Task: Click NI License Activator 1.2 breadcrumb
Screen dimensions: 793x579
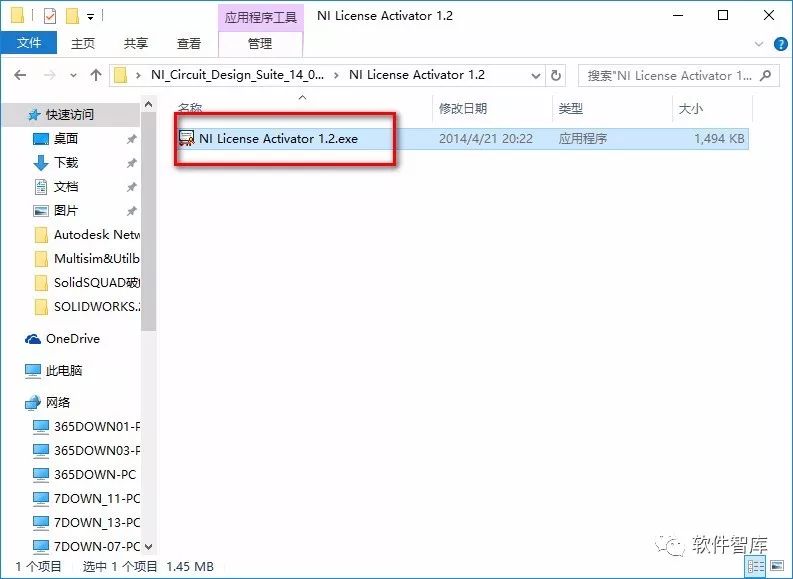Action: click(417, 75)
